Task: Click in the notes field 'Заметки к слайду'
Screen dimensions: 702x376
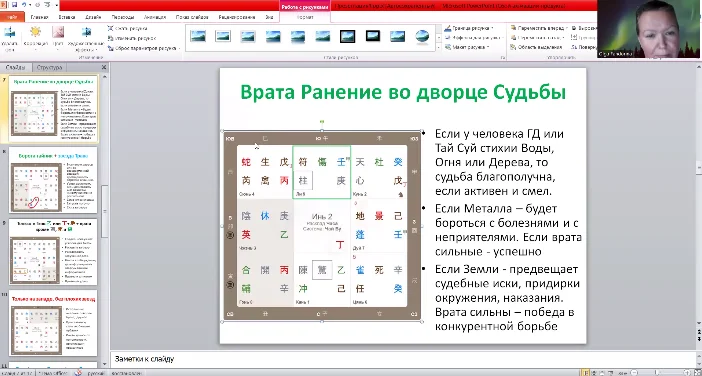Action: 405,359
